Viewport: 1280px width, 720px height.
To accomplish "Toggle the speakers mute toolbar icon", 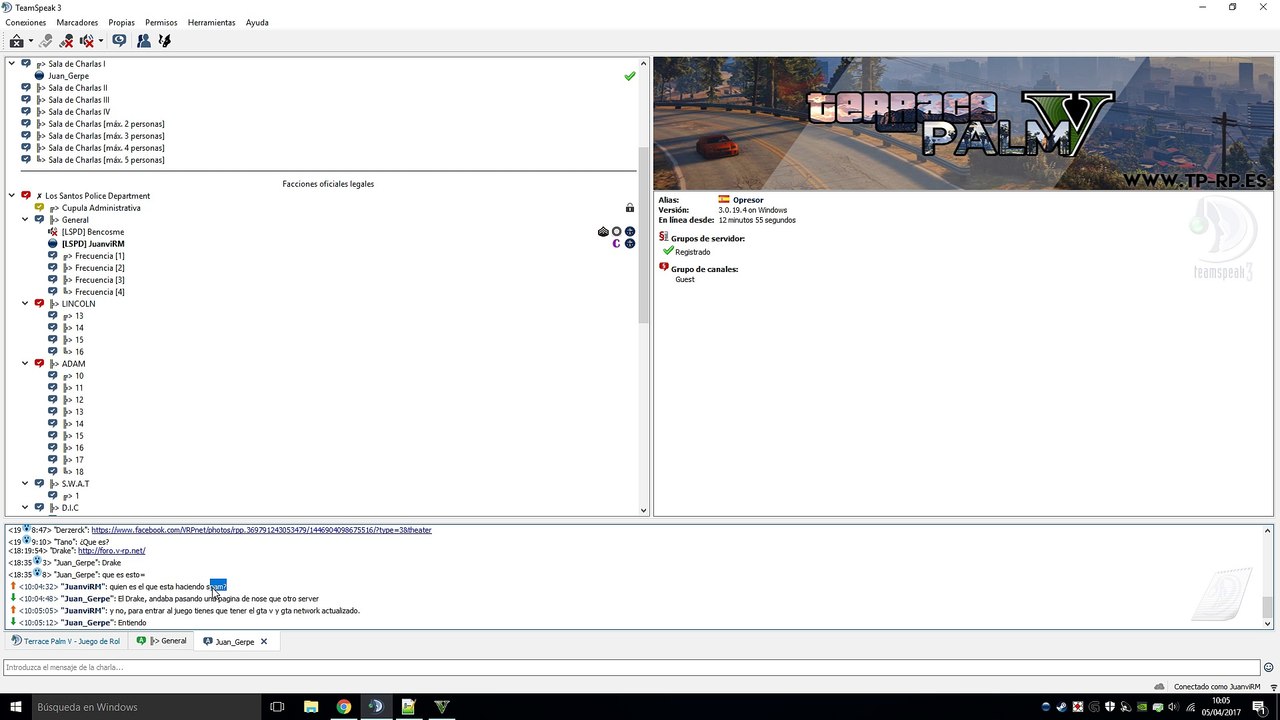I will (87, 41).
